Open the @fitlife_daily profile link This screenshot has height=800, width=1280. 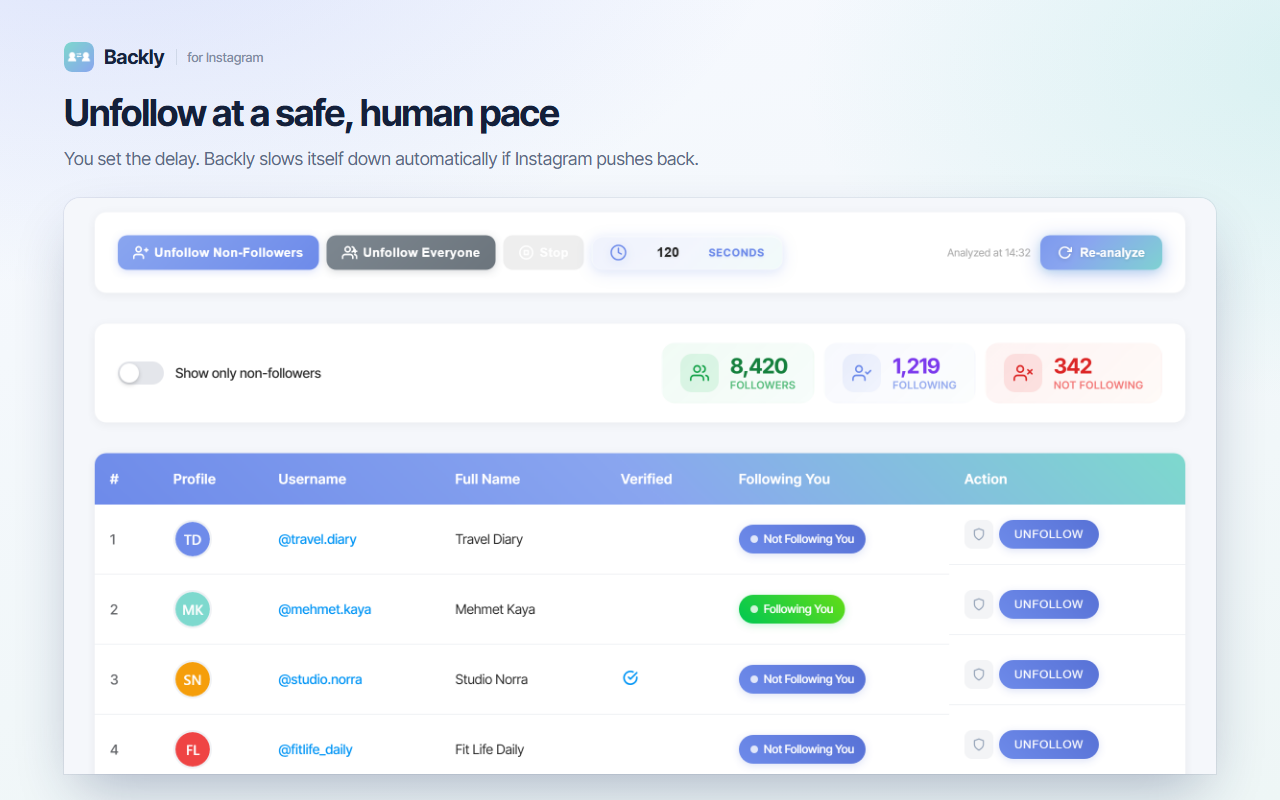pos(315,749)
